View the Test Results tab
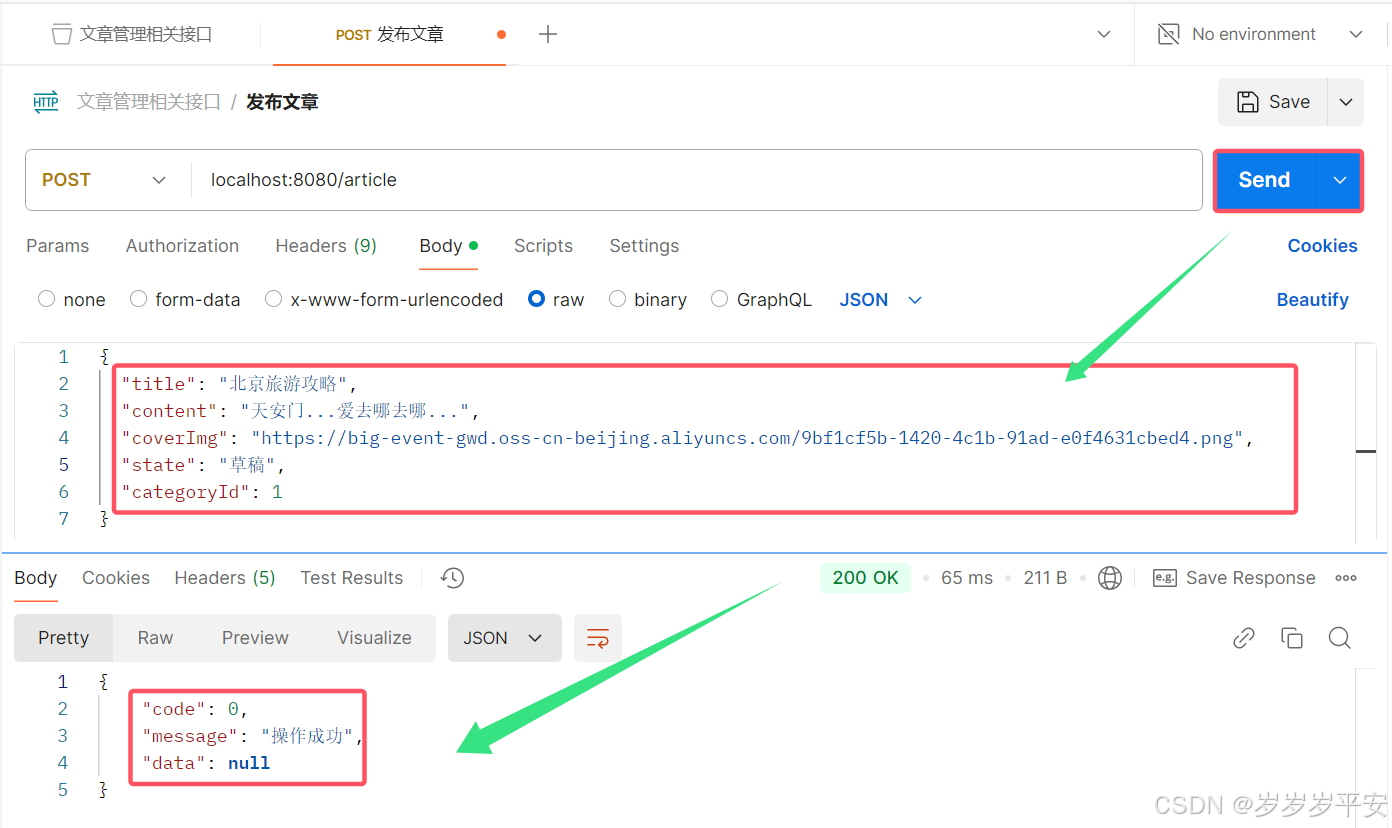This screenshot has width=1392, height=828. point(352,577)
